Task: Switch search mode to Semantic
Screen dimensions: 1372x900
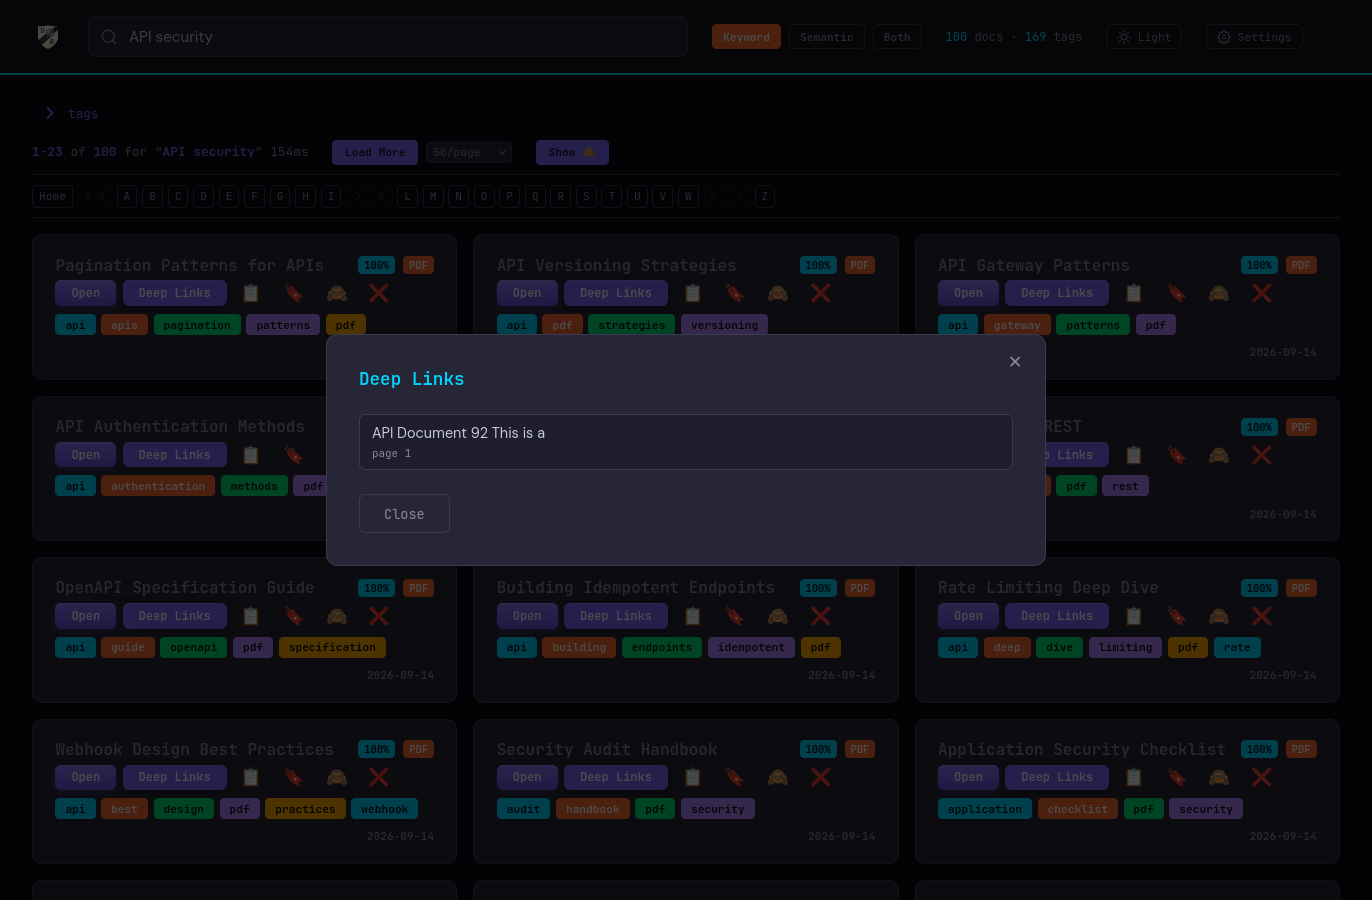Action: pyautogui.click(x=827, y=37)
